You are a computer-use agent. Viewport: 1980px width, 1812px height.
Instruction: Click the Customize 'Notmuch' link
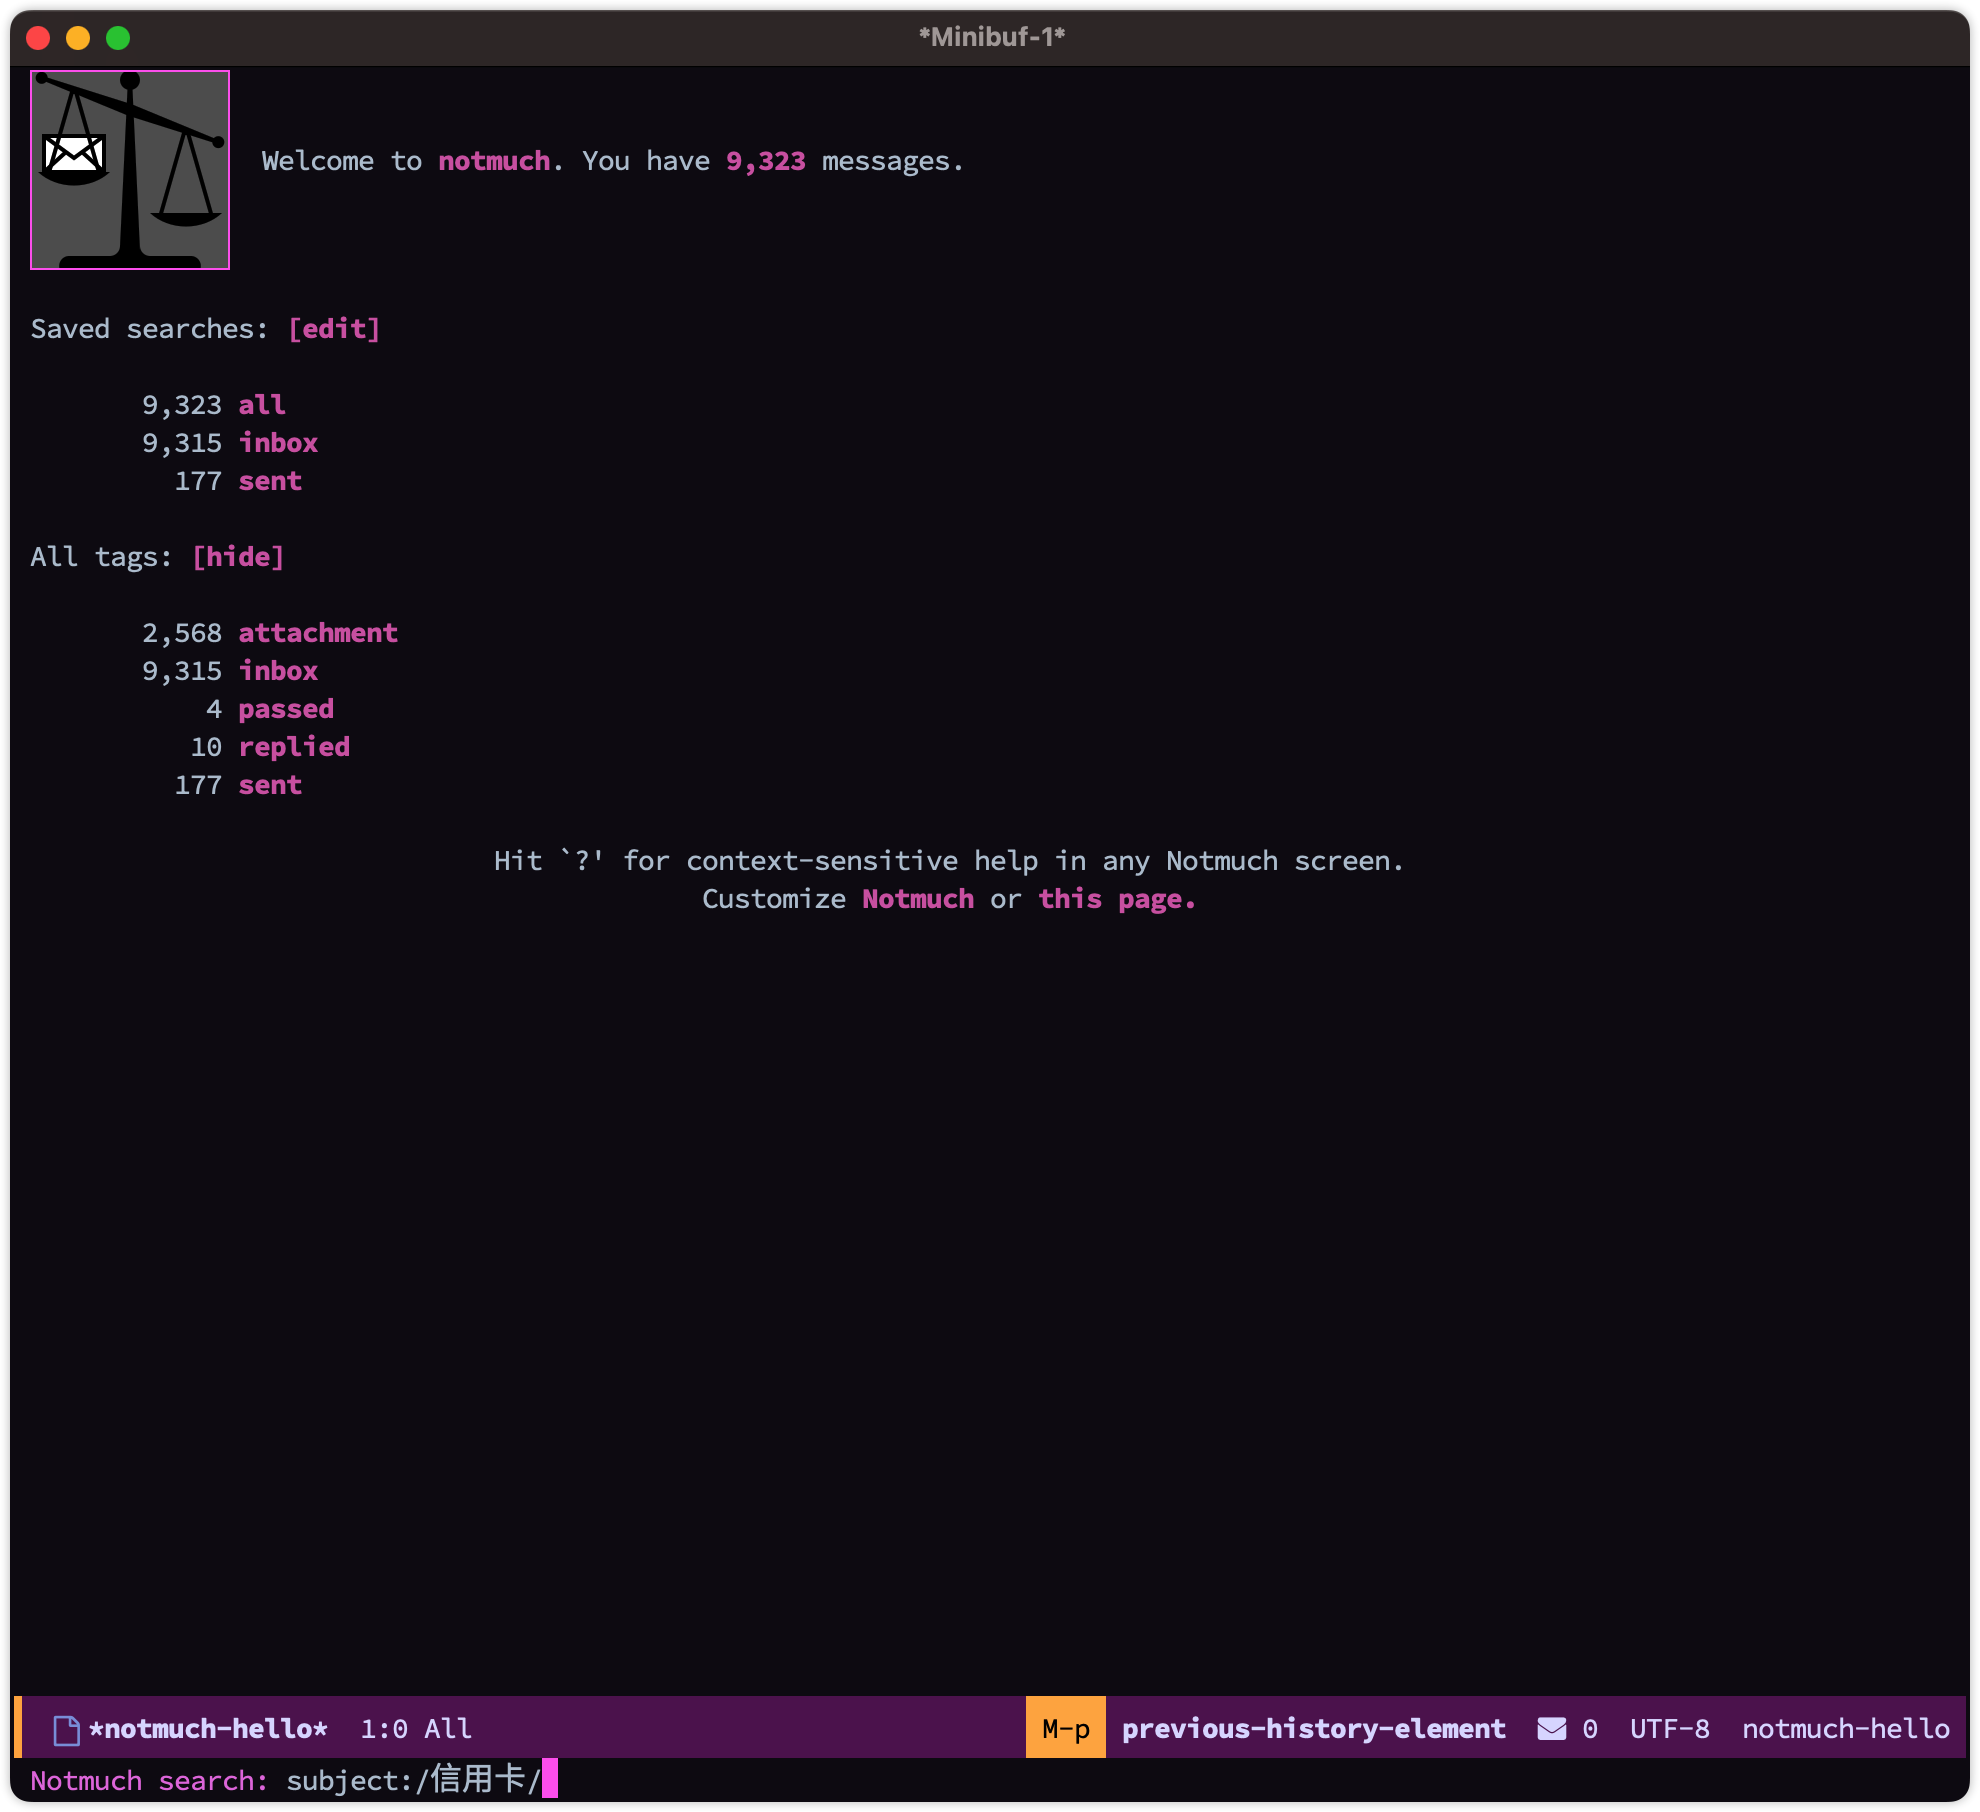[x=918, y=899]
